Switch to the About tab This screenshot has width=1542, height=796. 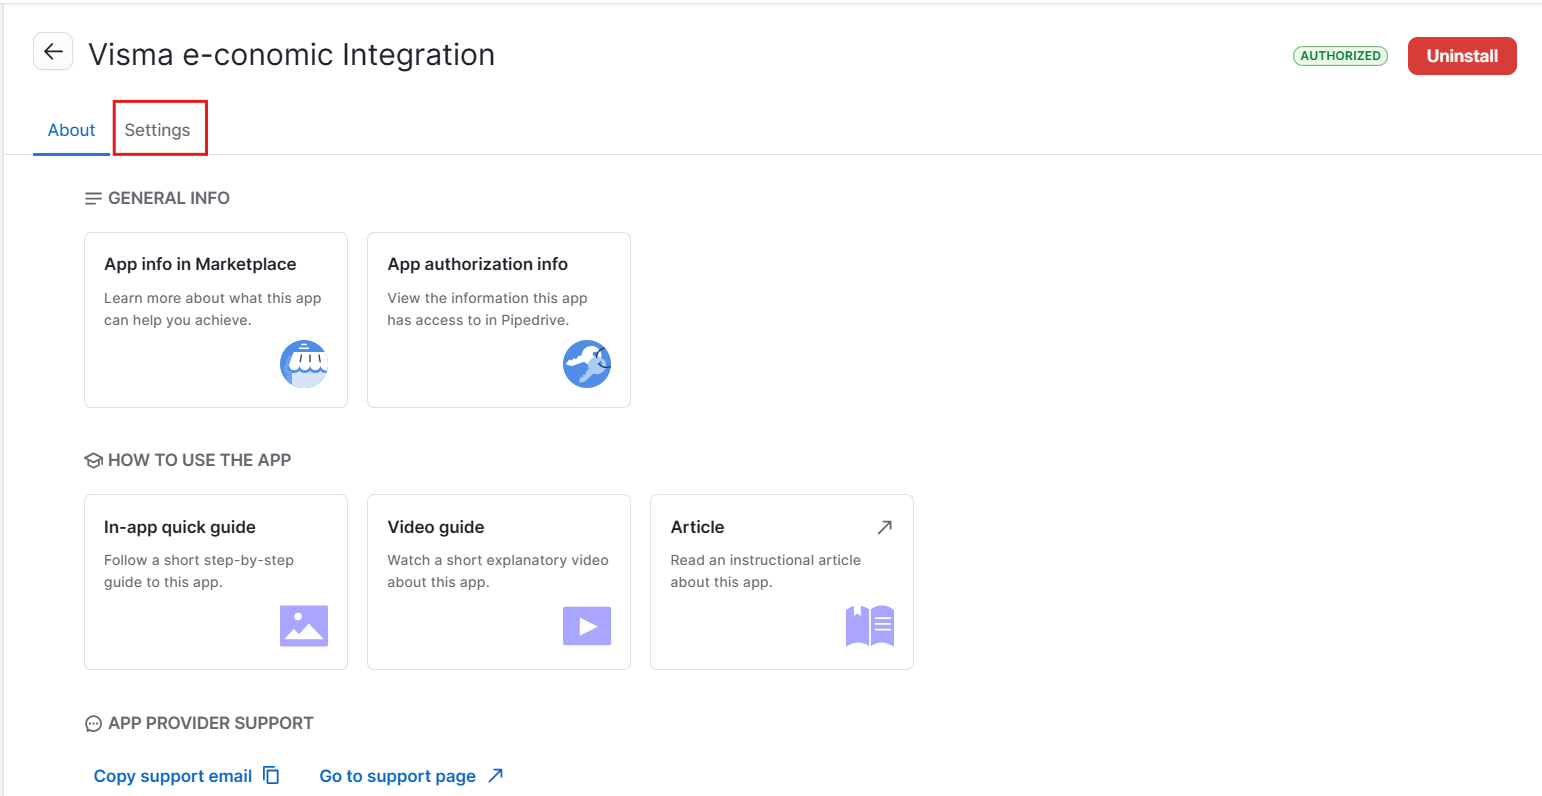point(72,130)
